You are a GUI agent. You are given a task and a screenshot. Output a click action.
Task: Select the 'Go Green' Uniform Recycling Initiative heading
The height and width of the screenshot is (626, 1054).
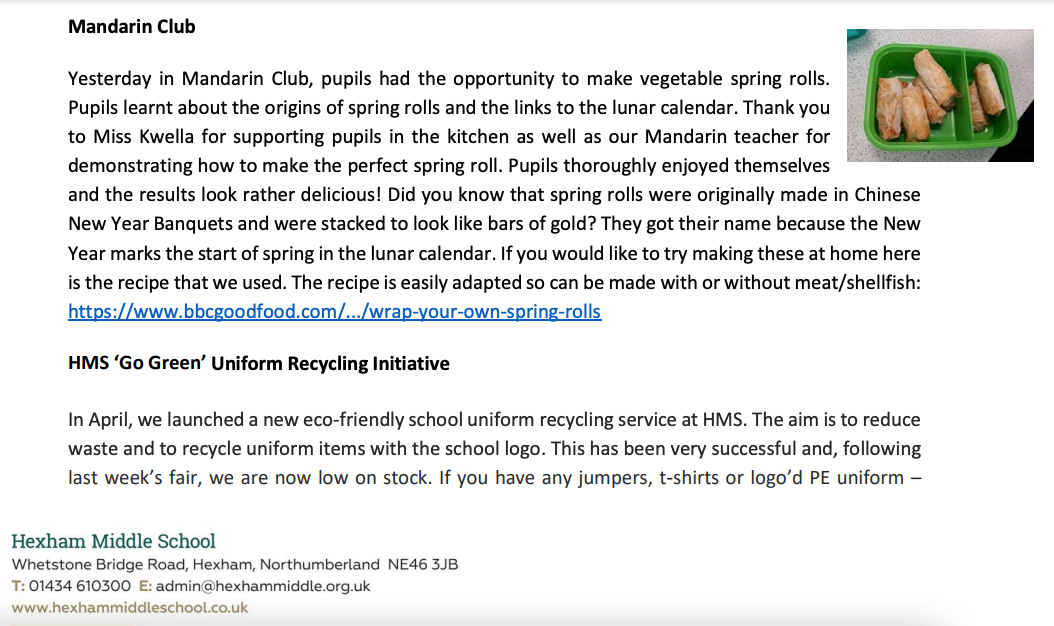point(258,363)
